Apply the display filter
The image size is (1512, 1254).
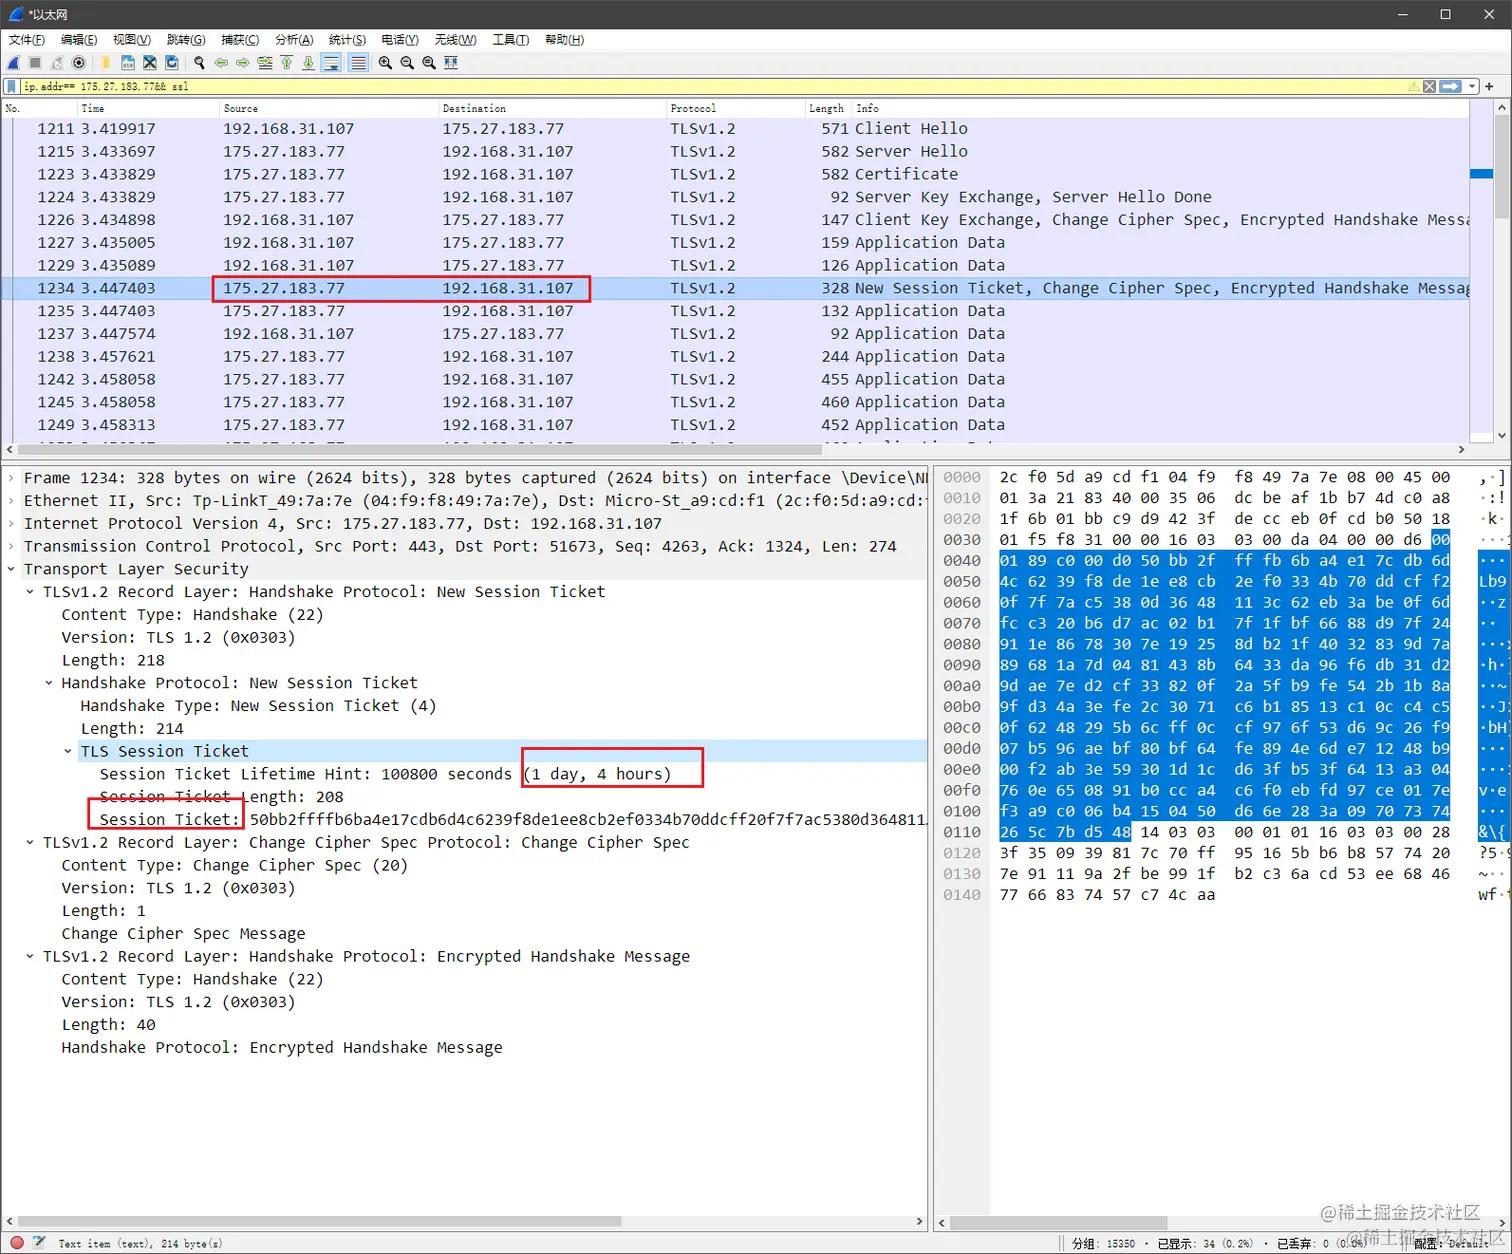1451,87
